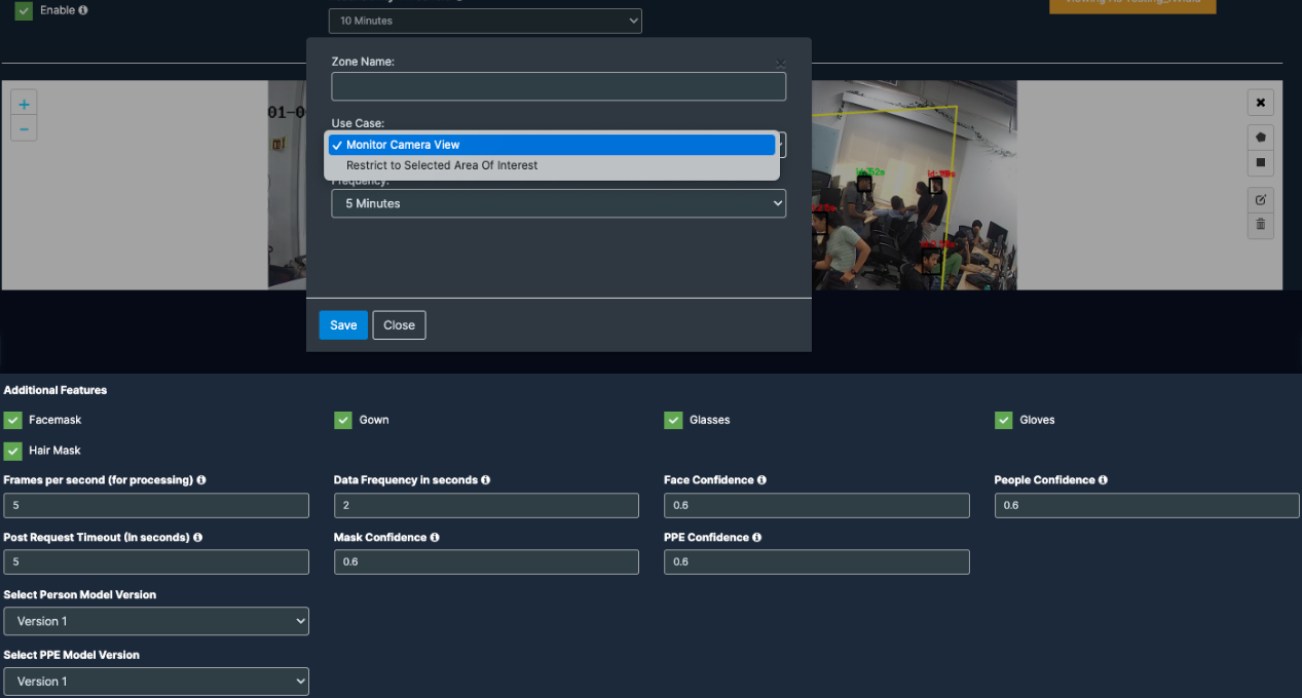The image size is (1302, 698).
Task: Focus the Zone Name input field
Action: click(558, 87)
